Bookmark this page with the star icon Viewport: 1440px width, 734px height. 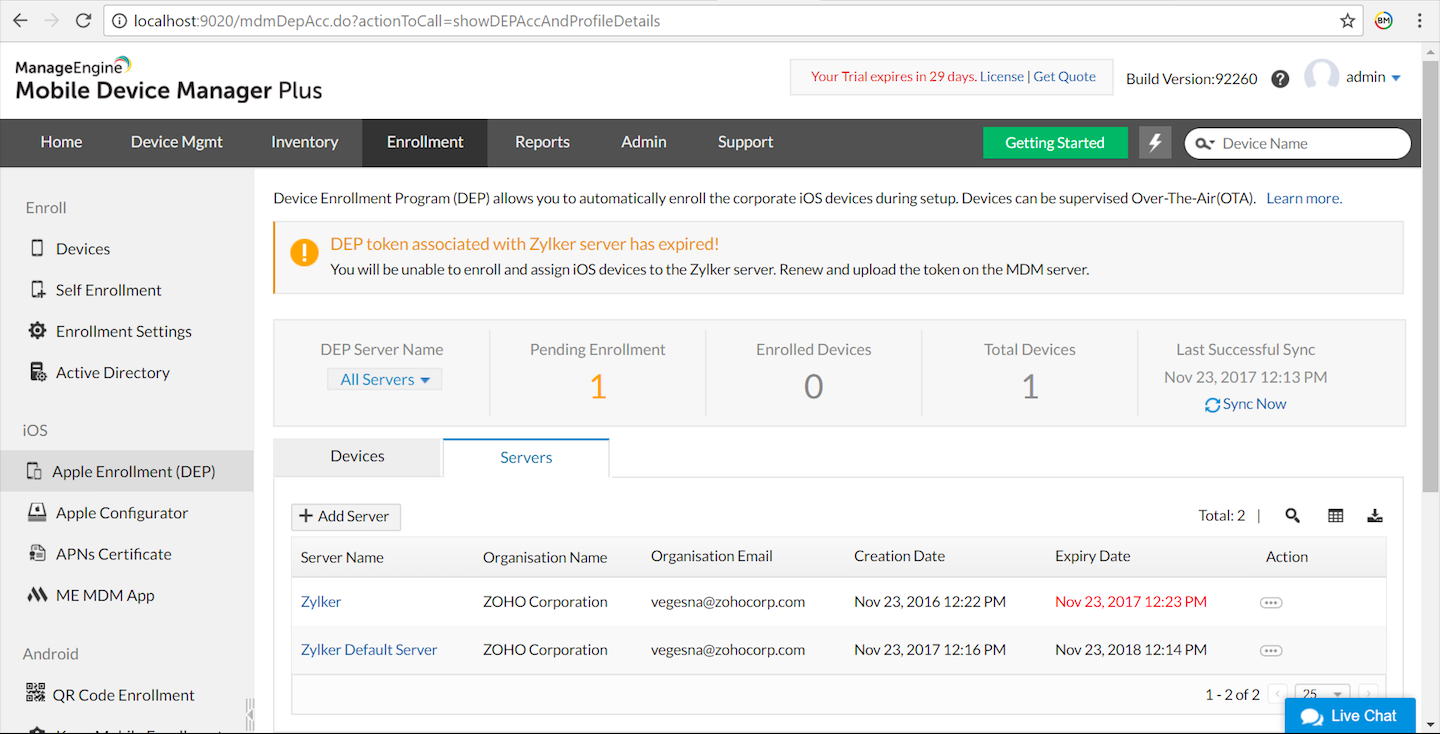pyautogui.click(x=1348, y=21)
